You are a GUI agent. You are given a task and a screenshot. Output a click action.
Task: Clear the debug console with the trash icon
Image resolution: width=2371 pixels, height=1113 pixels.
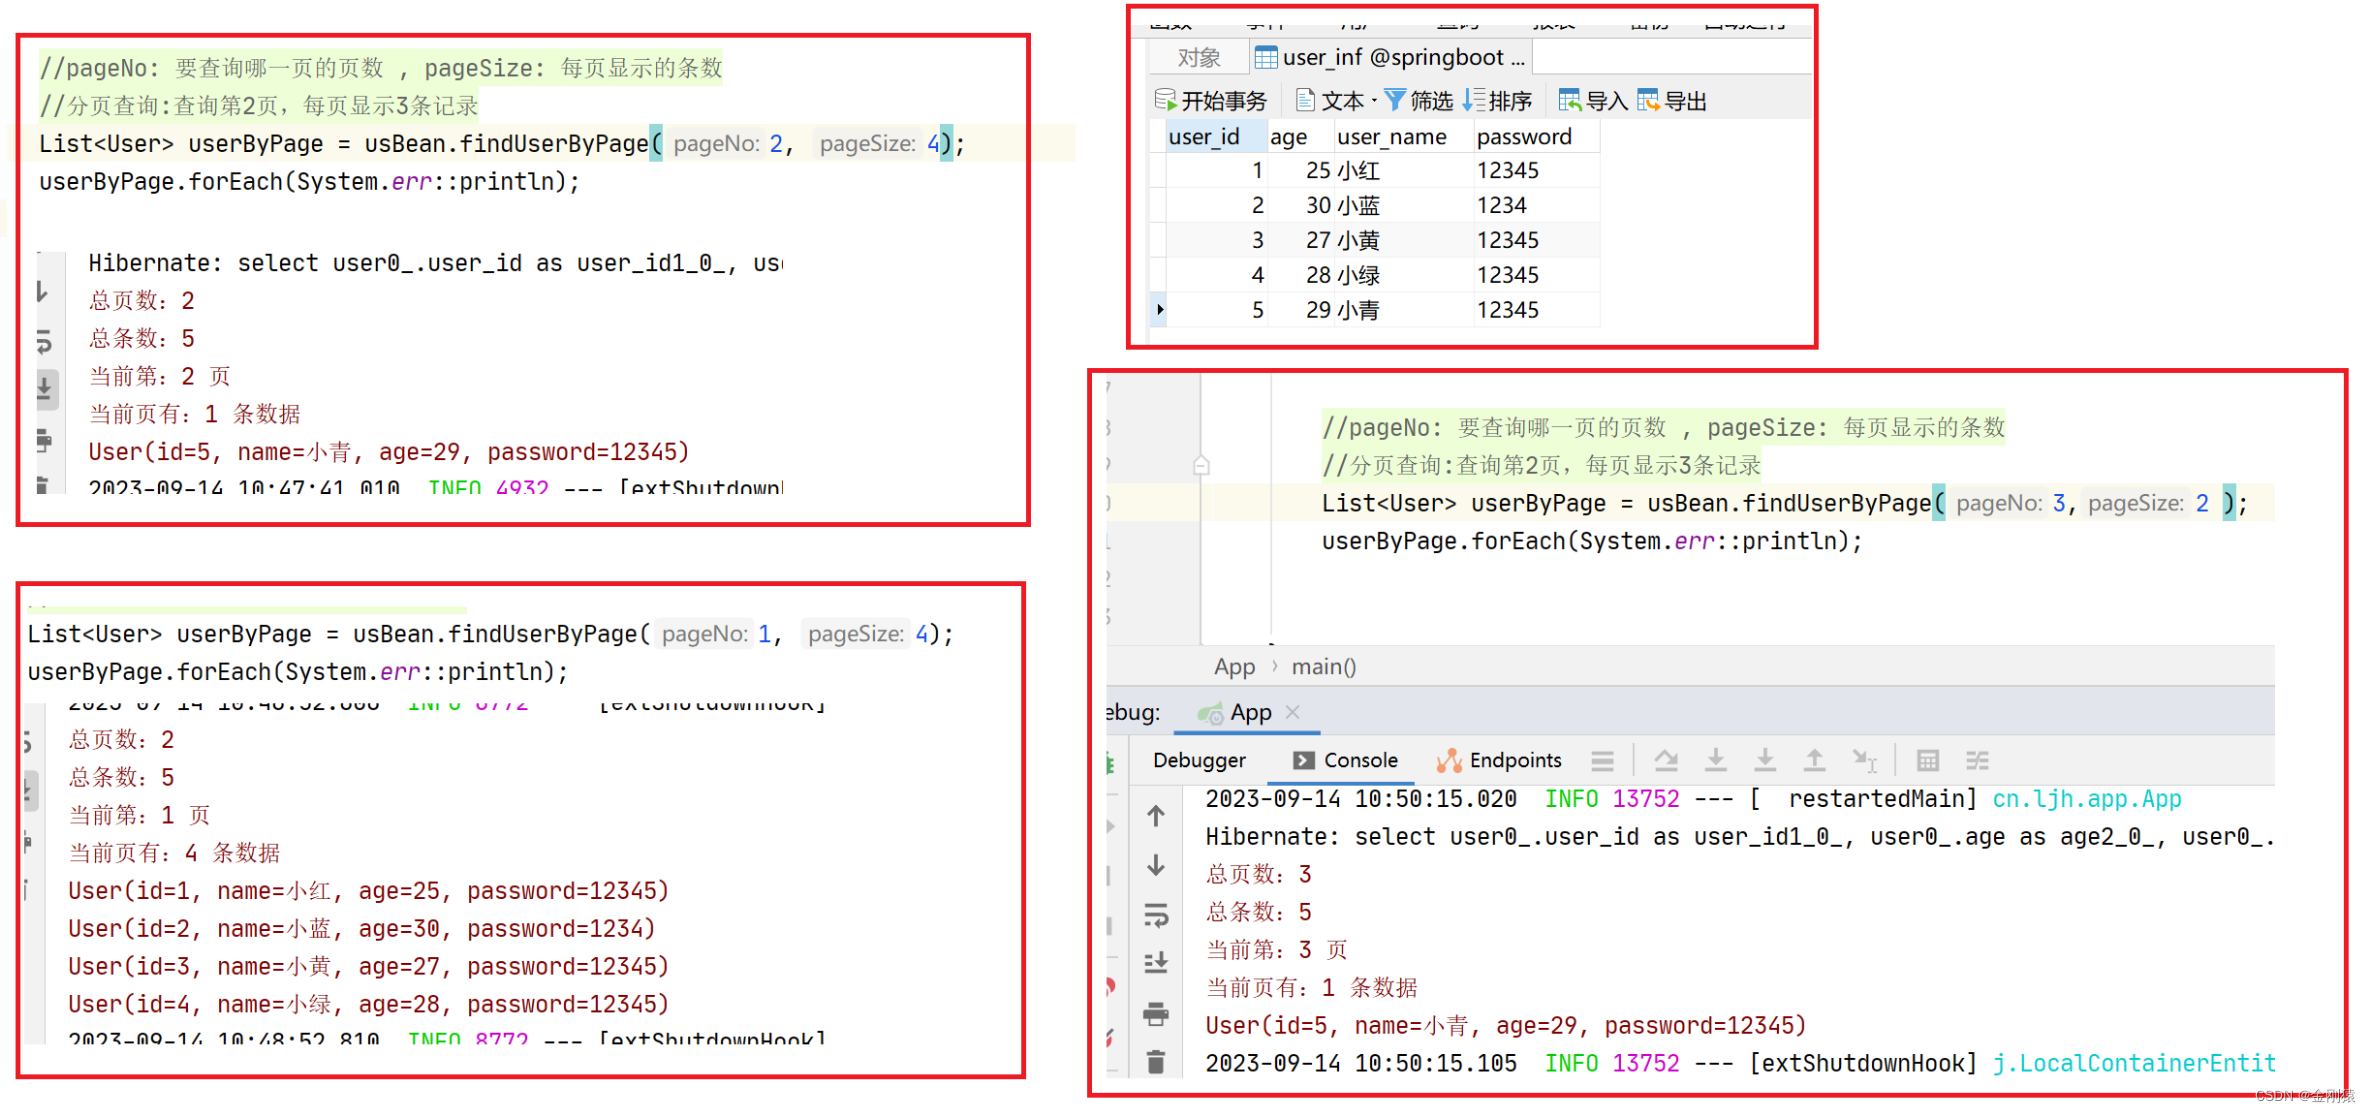coord(1156,1062)
